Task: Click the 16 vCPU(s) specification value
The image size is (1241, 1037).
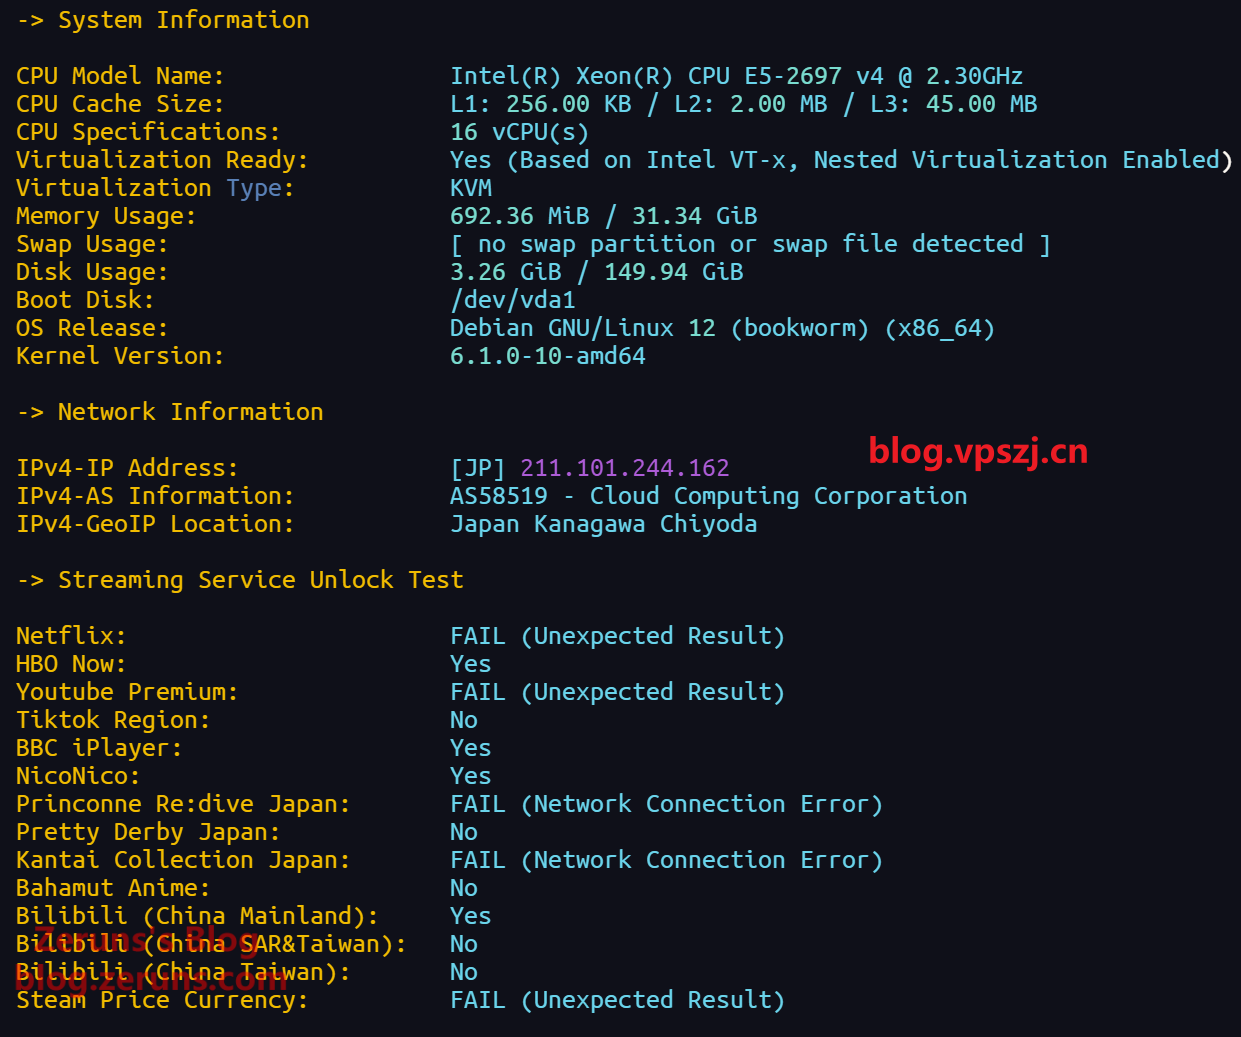Action: point(519,132)
